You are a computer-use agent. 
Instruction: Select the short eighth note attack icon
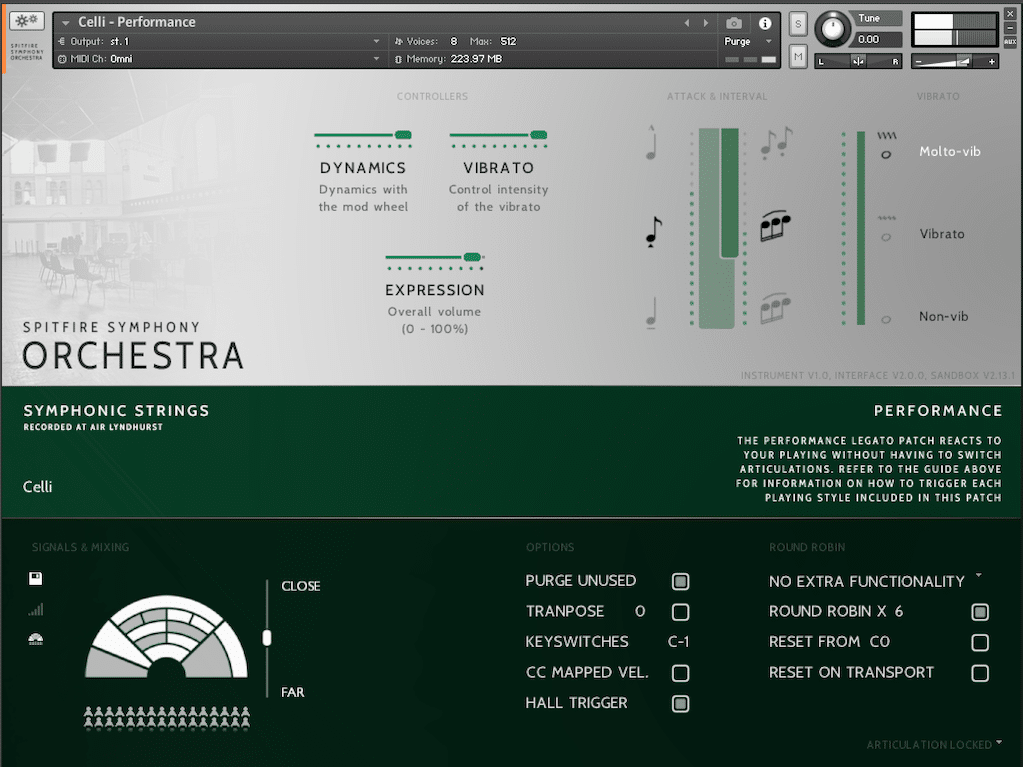[653, 232]
